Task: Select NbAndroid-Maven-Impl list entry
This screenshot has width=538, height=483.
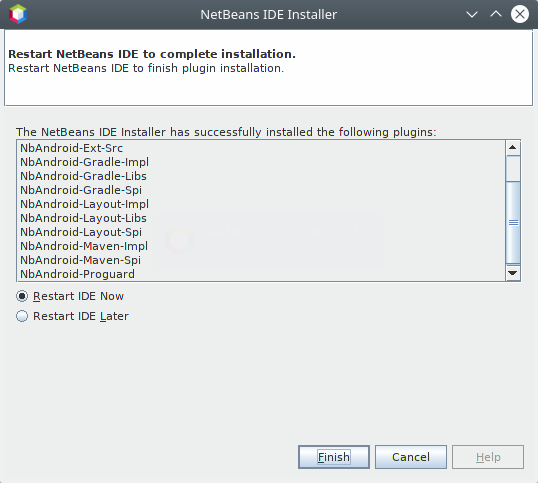Action: [x=261, y=246]
